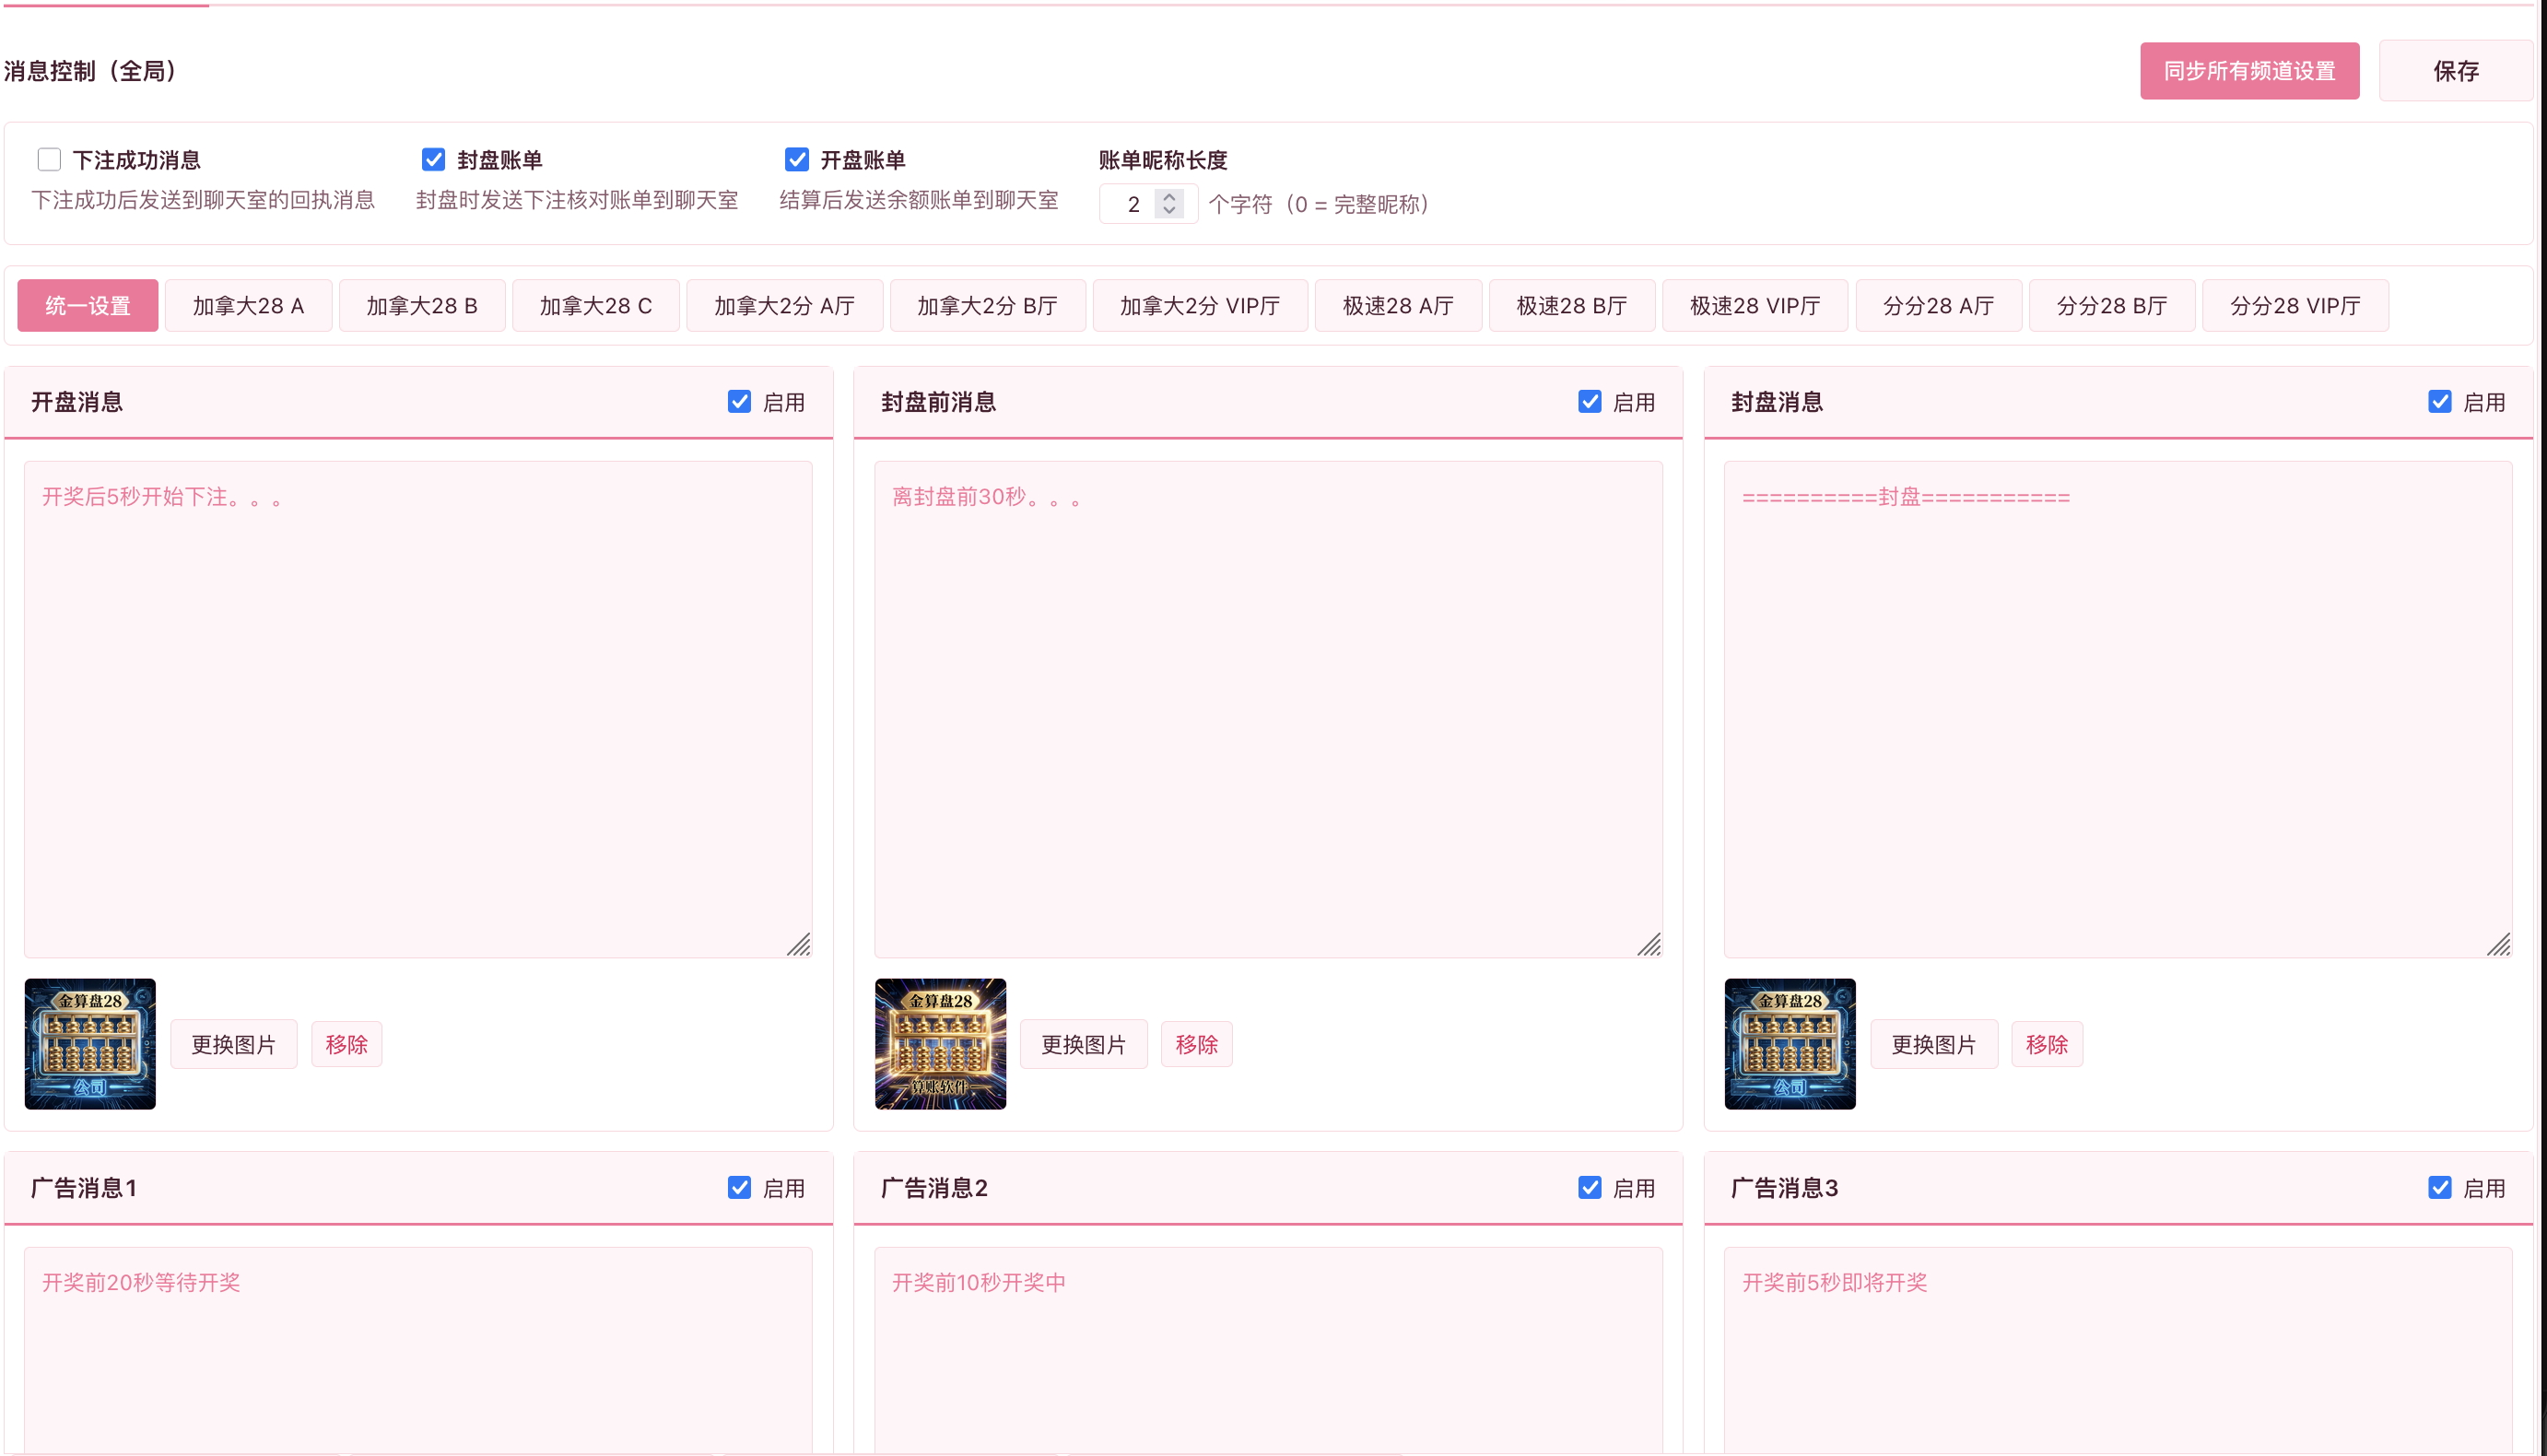
Task: Click the 广告消息2 text area
Action: click(1268, 1350)
